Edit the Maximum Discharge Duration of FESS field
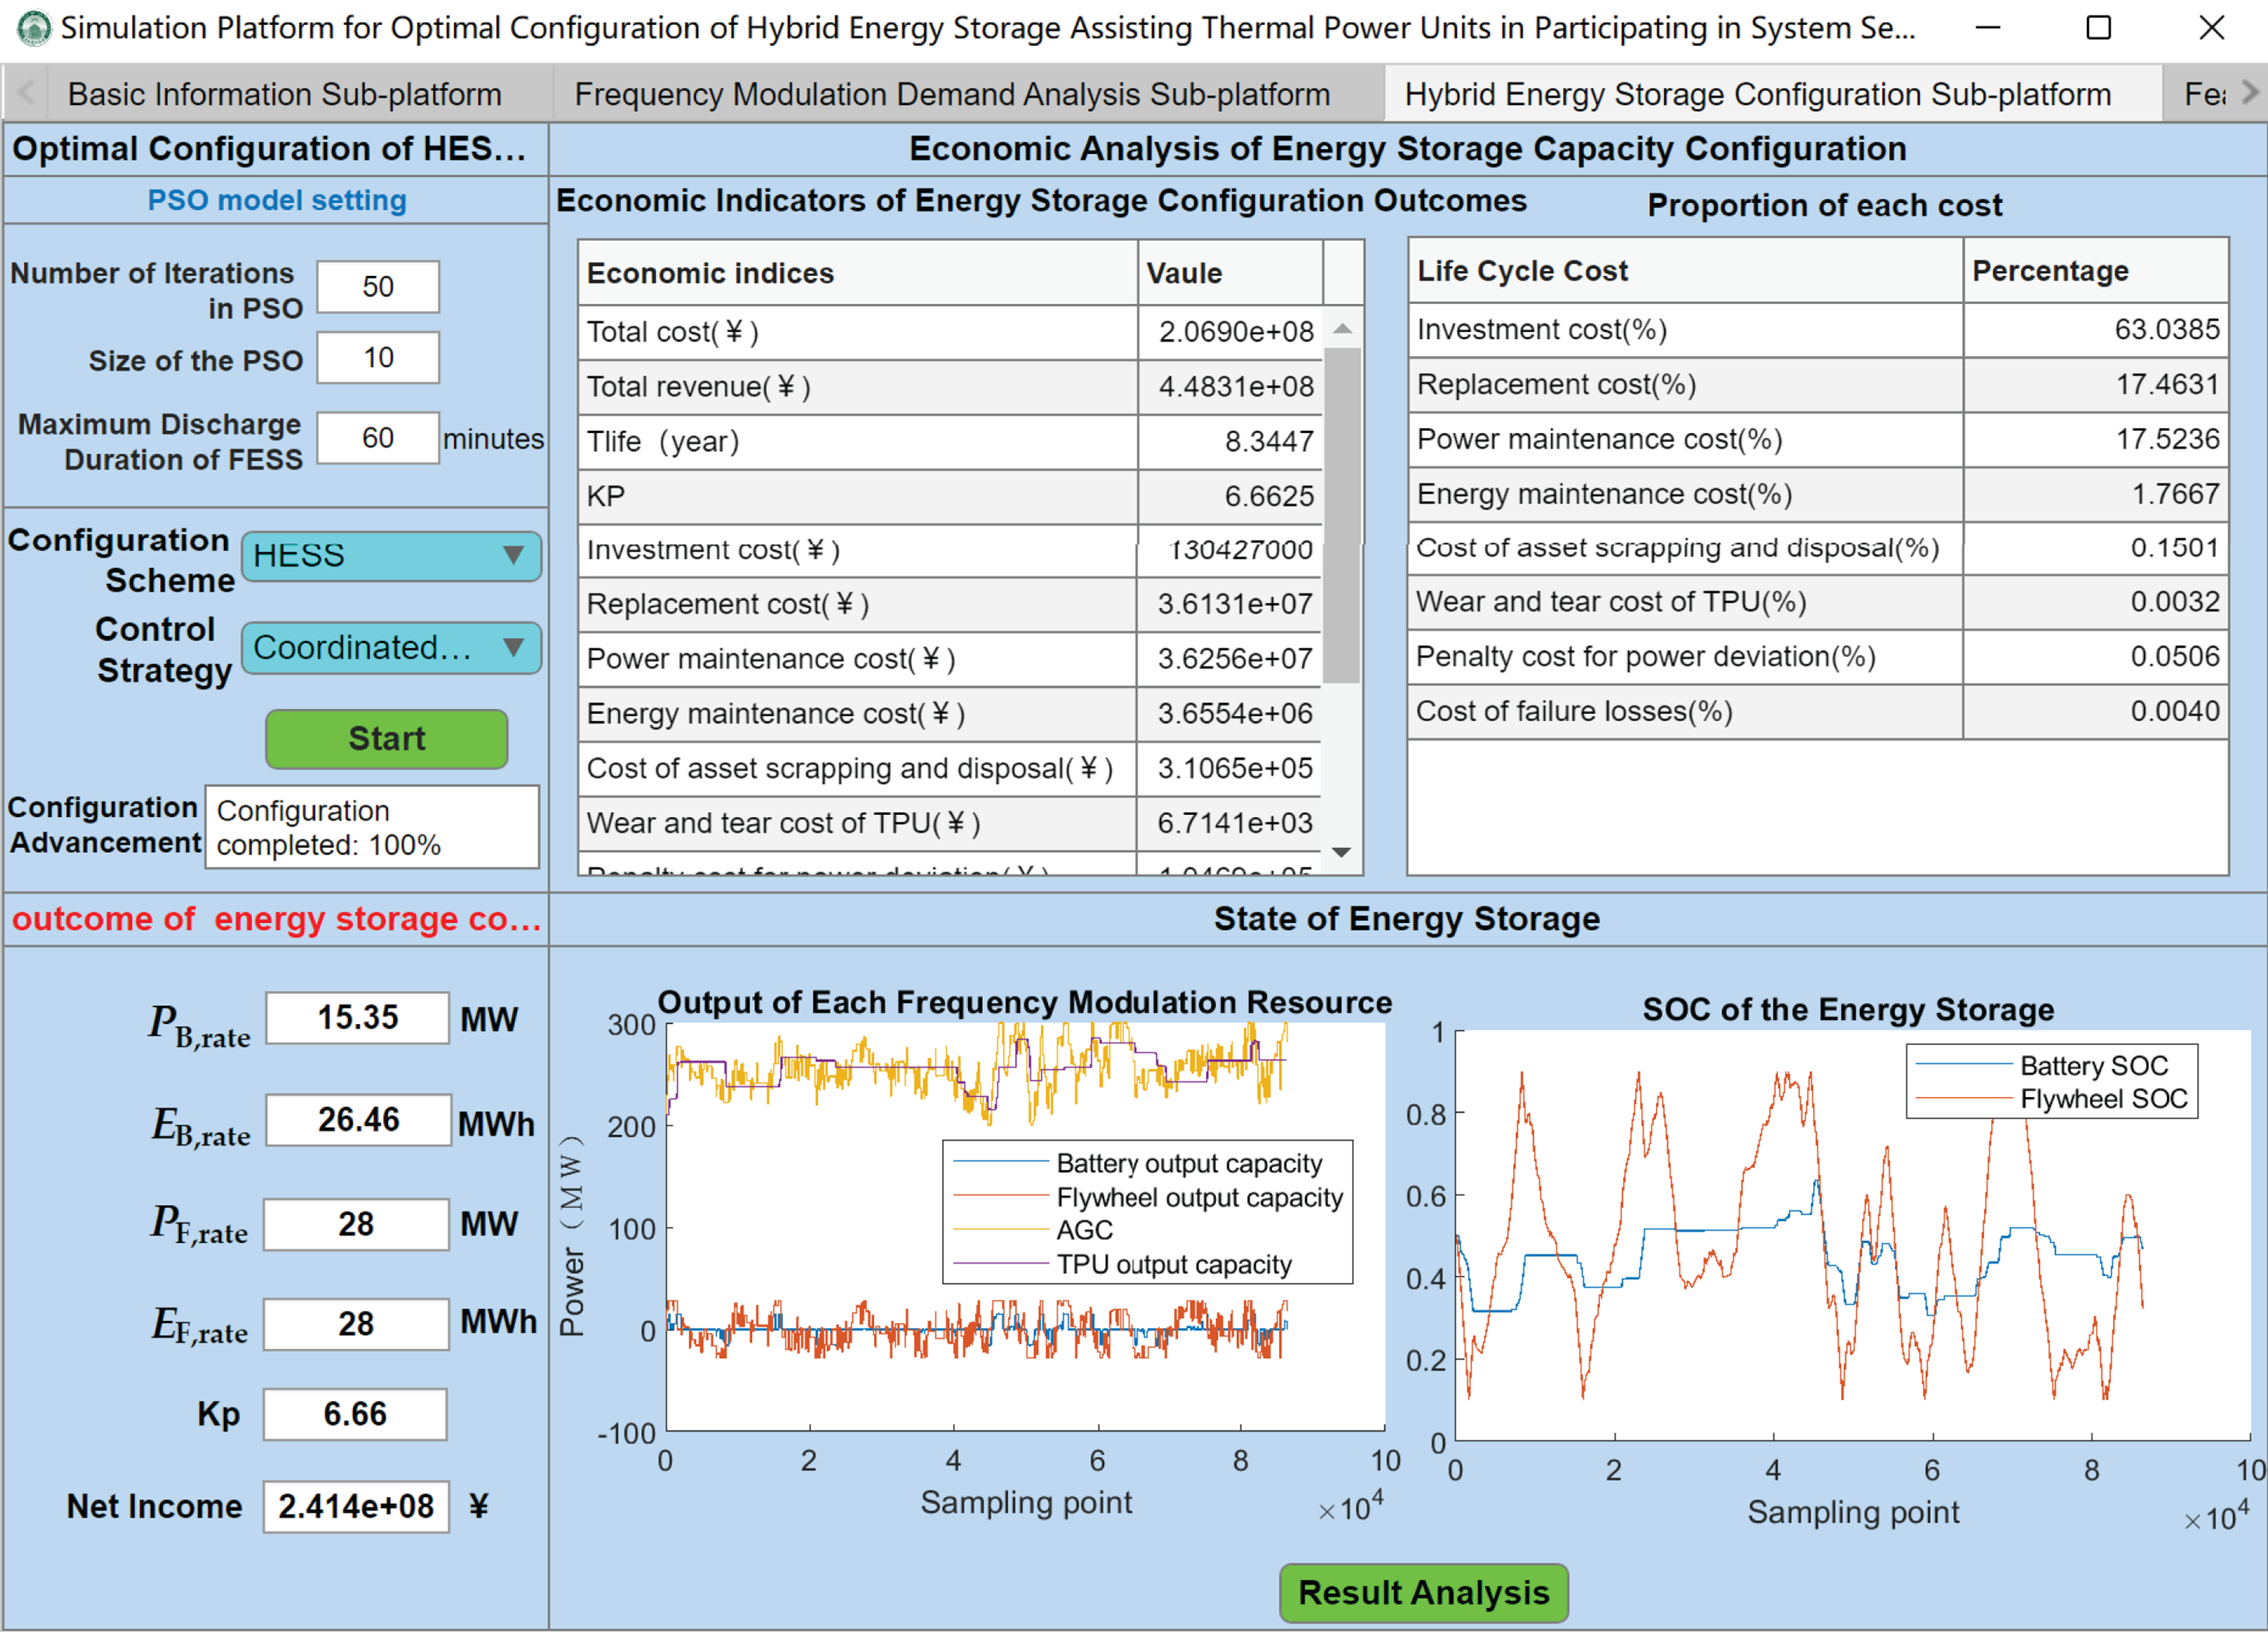 tap(378, 438)
